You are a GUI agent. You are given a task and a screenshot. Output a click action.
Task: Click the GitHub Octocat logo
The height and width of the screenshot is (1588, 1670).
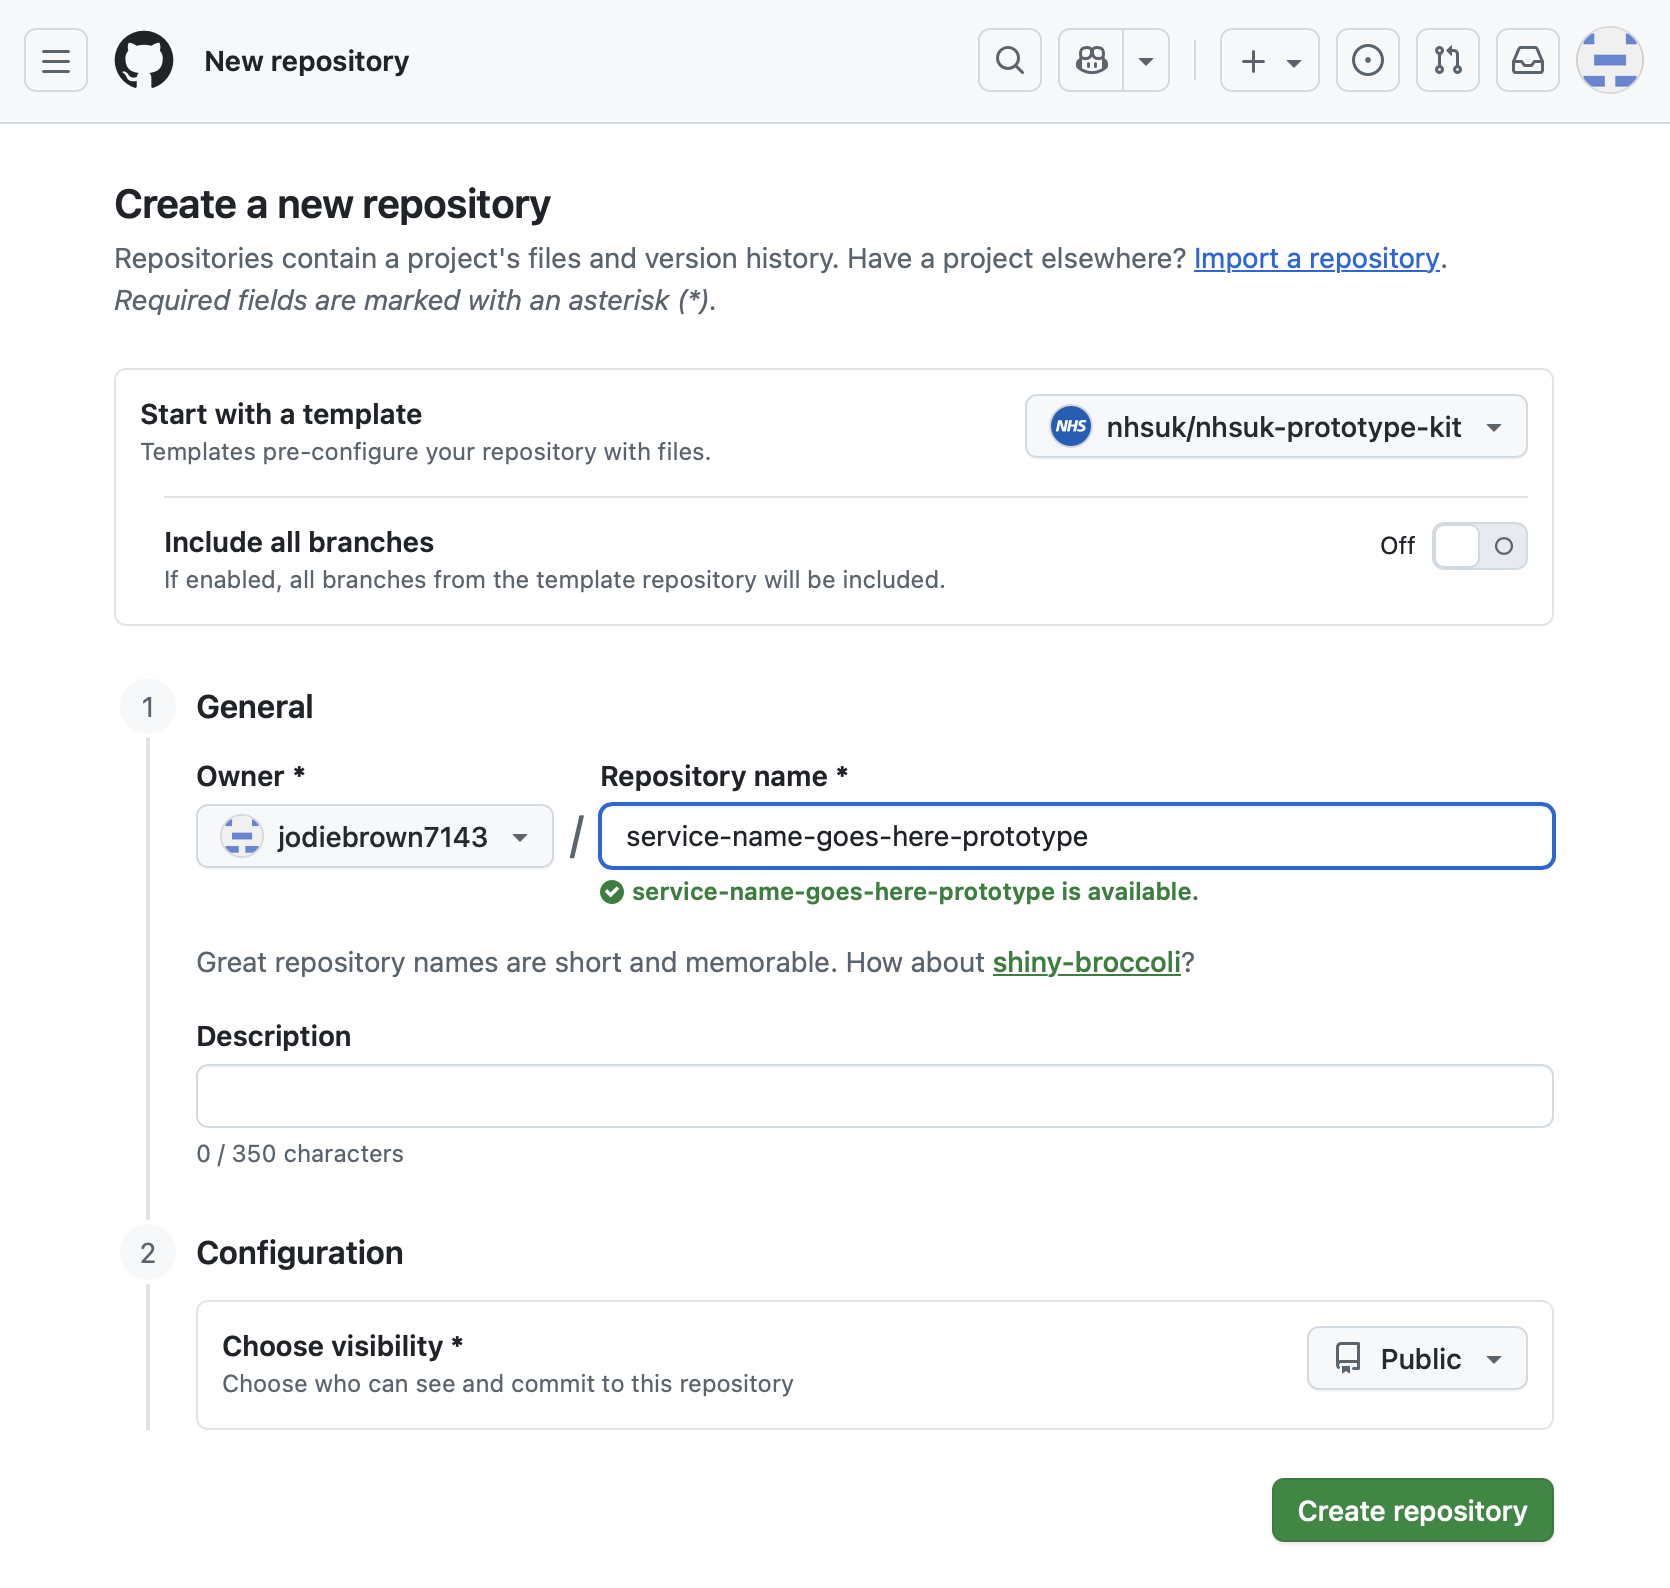[x=144, y=61]
